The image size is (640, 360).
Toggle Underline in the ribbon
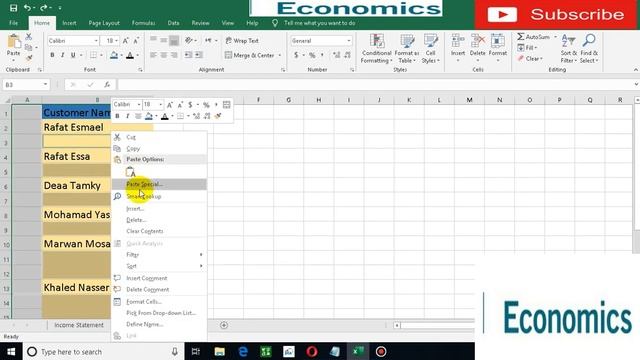click(x=73, y=55)
